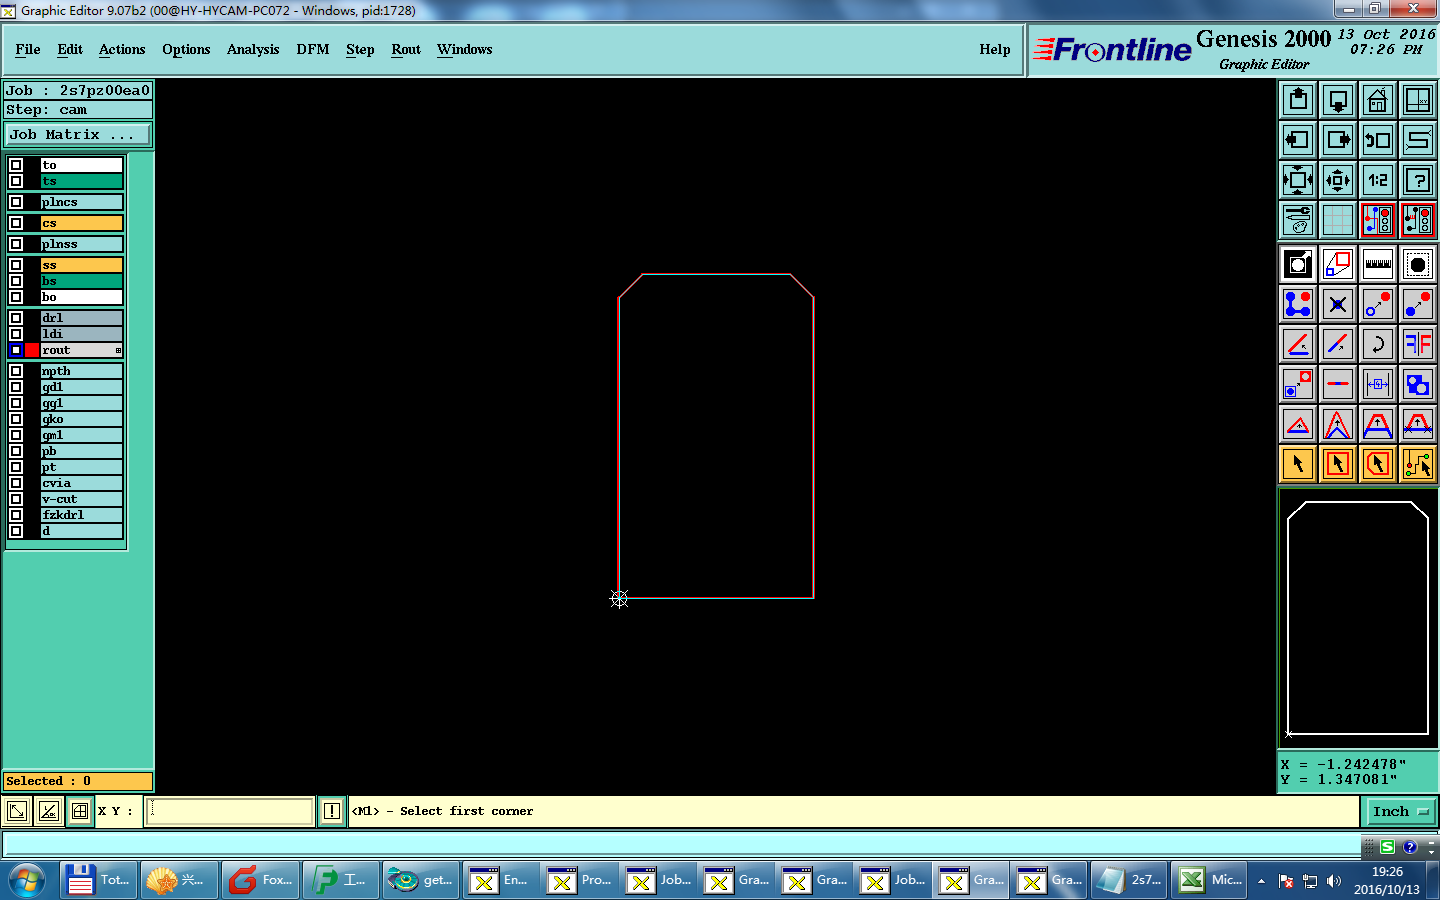Click the pan left arrow icon
The width and height of the screenshot is (1440, 900).
(1298, 140)
